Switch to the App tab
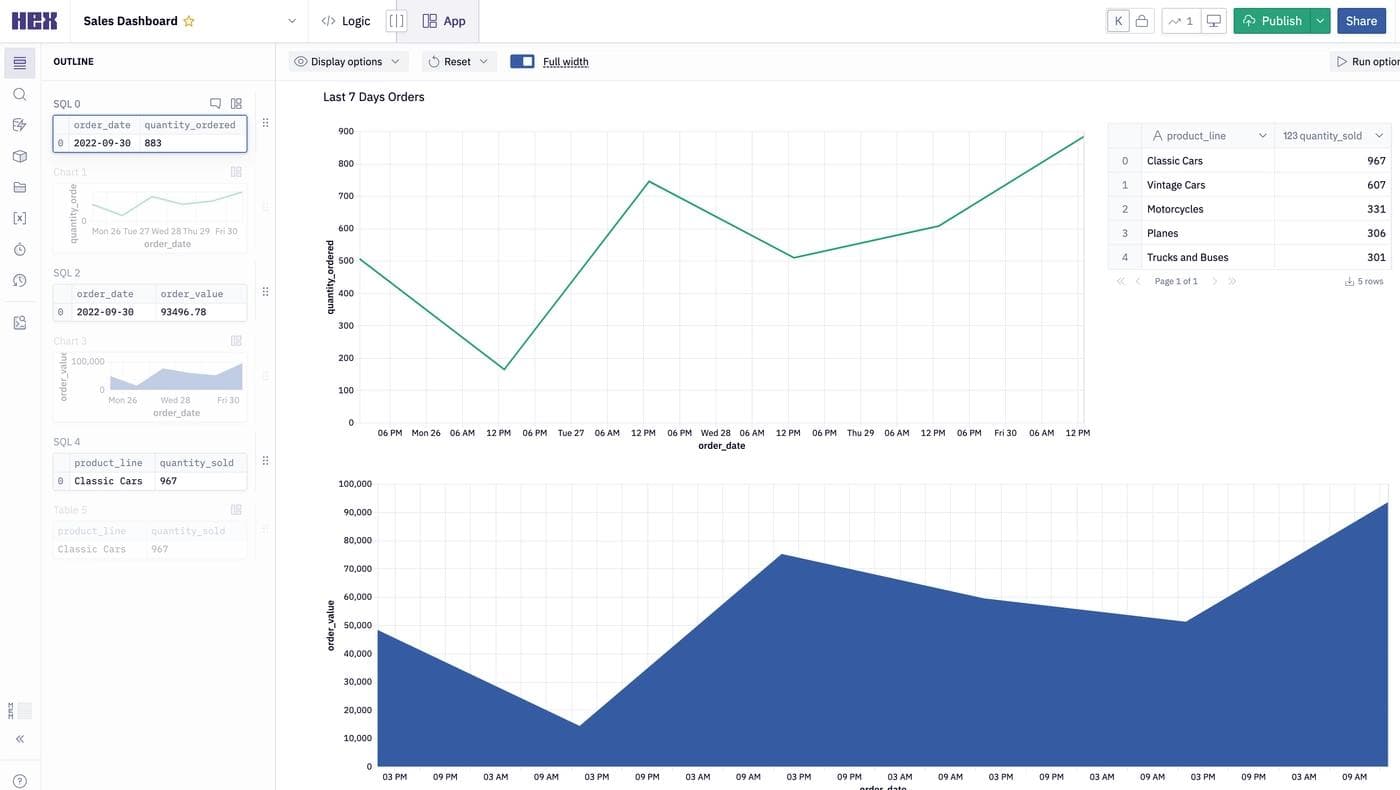The width and height of the screenshot is (1400, 790). click(x=444, y=21)
